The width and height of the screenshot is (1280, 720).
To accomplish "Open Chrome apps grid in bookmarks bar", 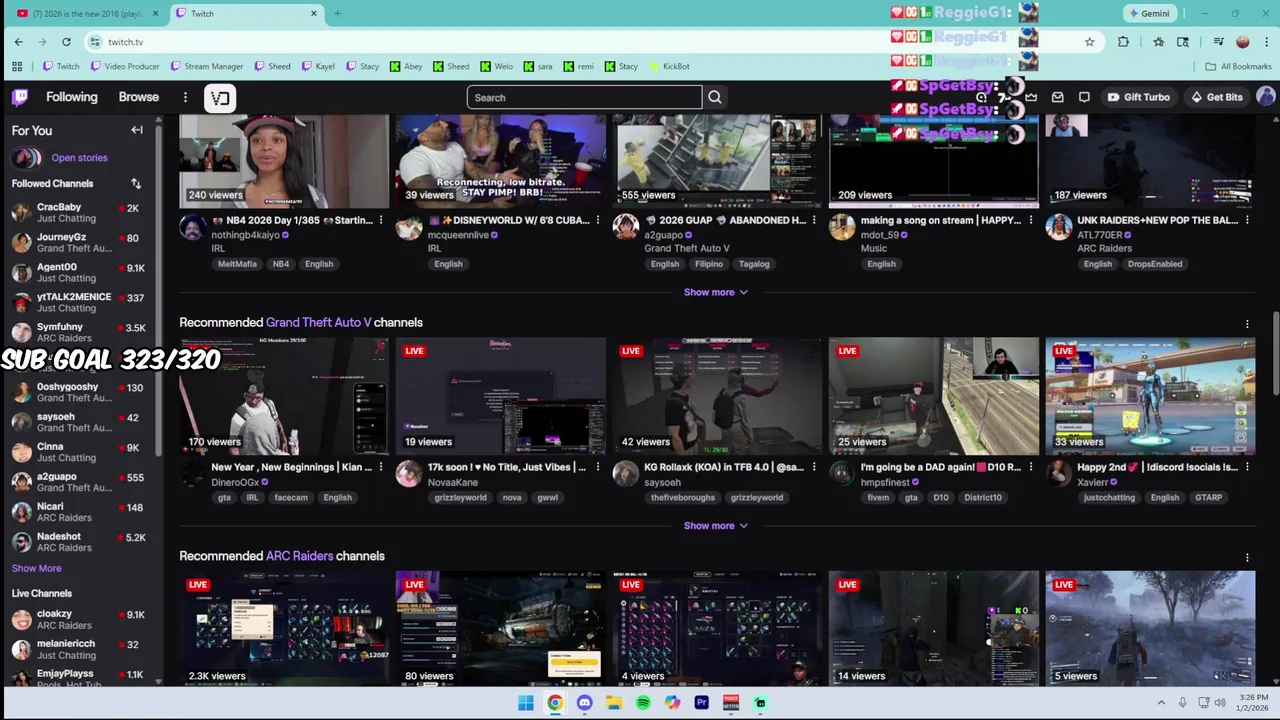I will pyautogui.click(x=16, y=66).
